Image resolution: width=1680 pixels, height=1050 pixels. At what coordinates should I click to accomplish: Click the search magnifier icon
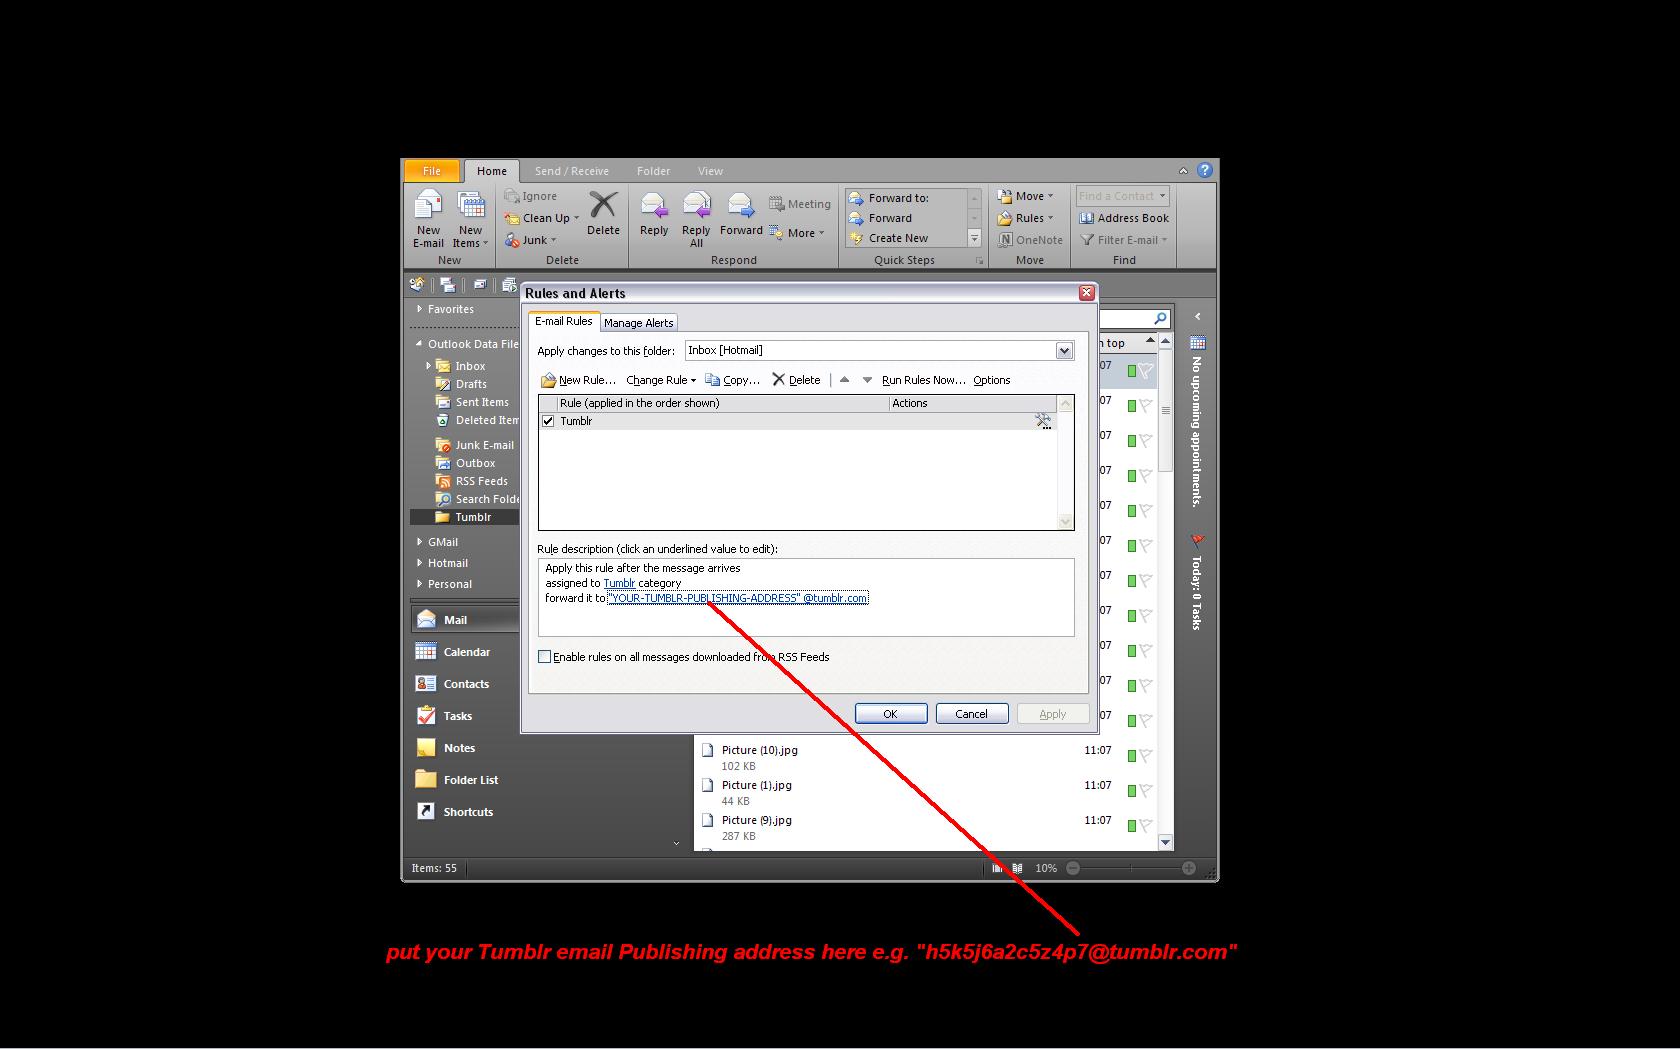pyautogui.click(x=1160, y=319)
